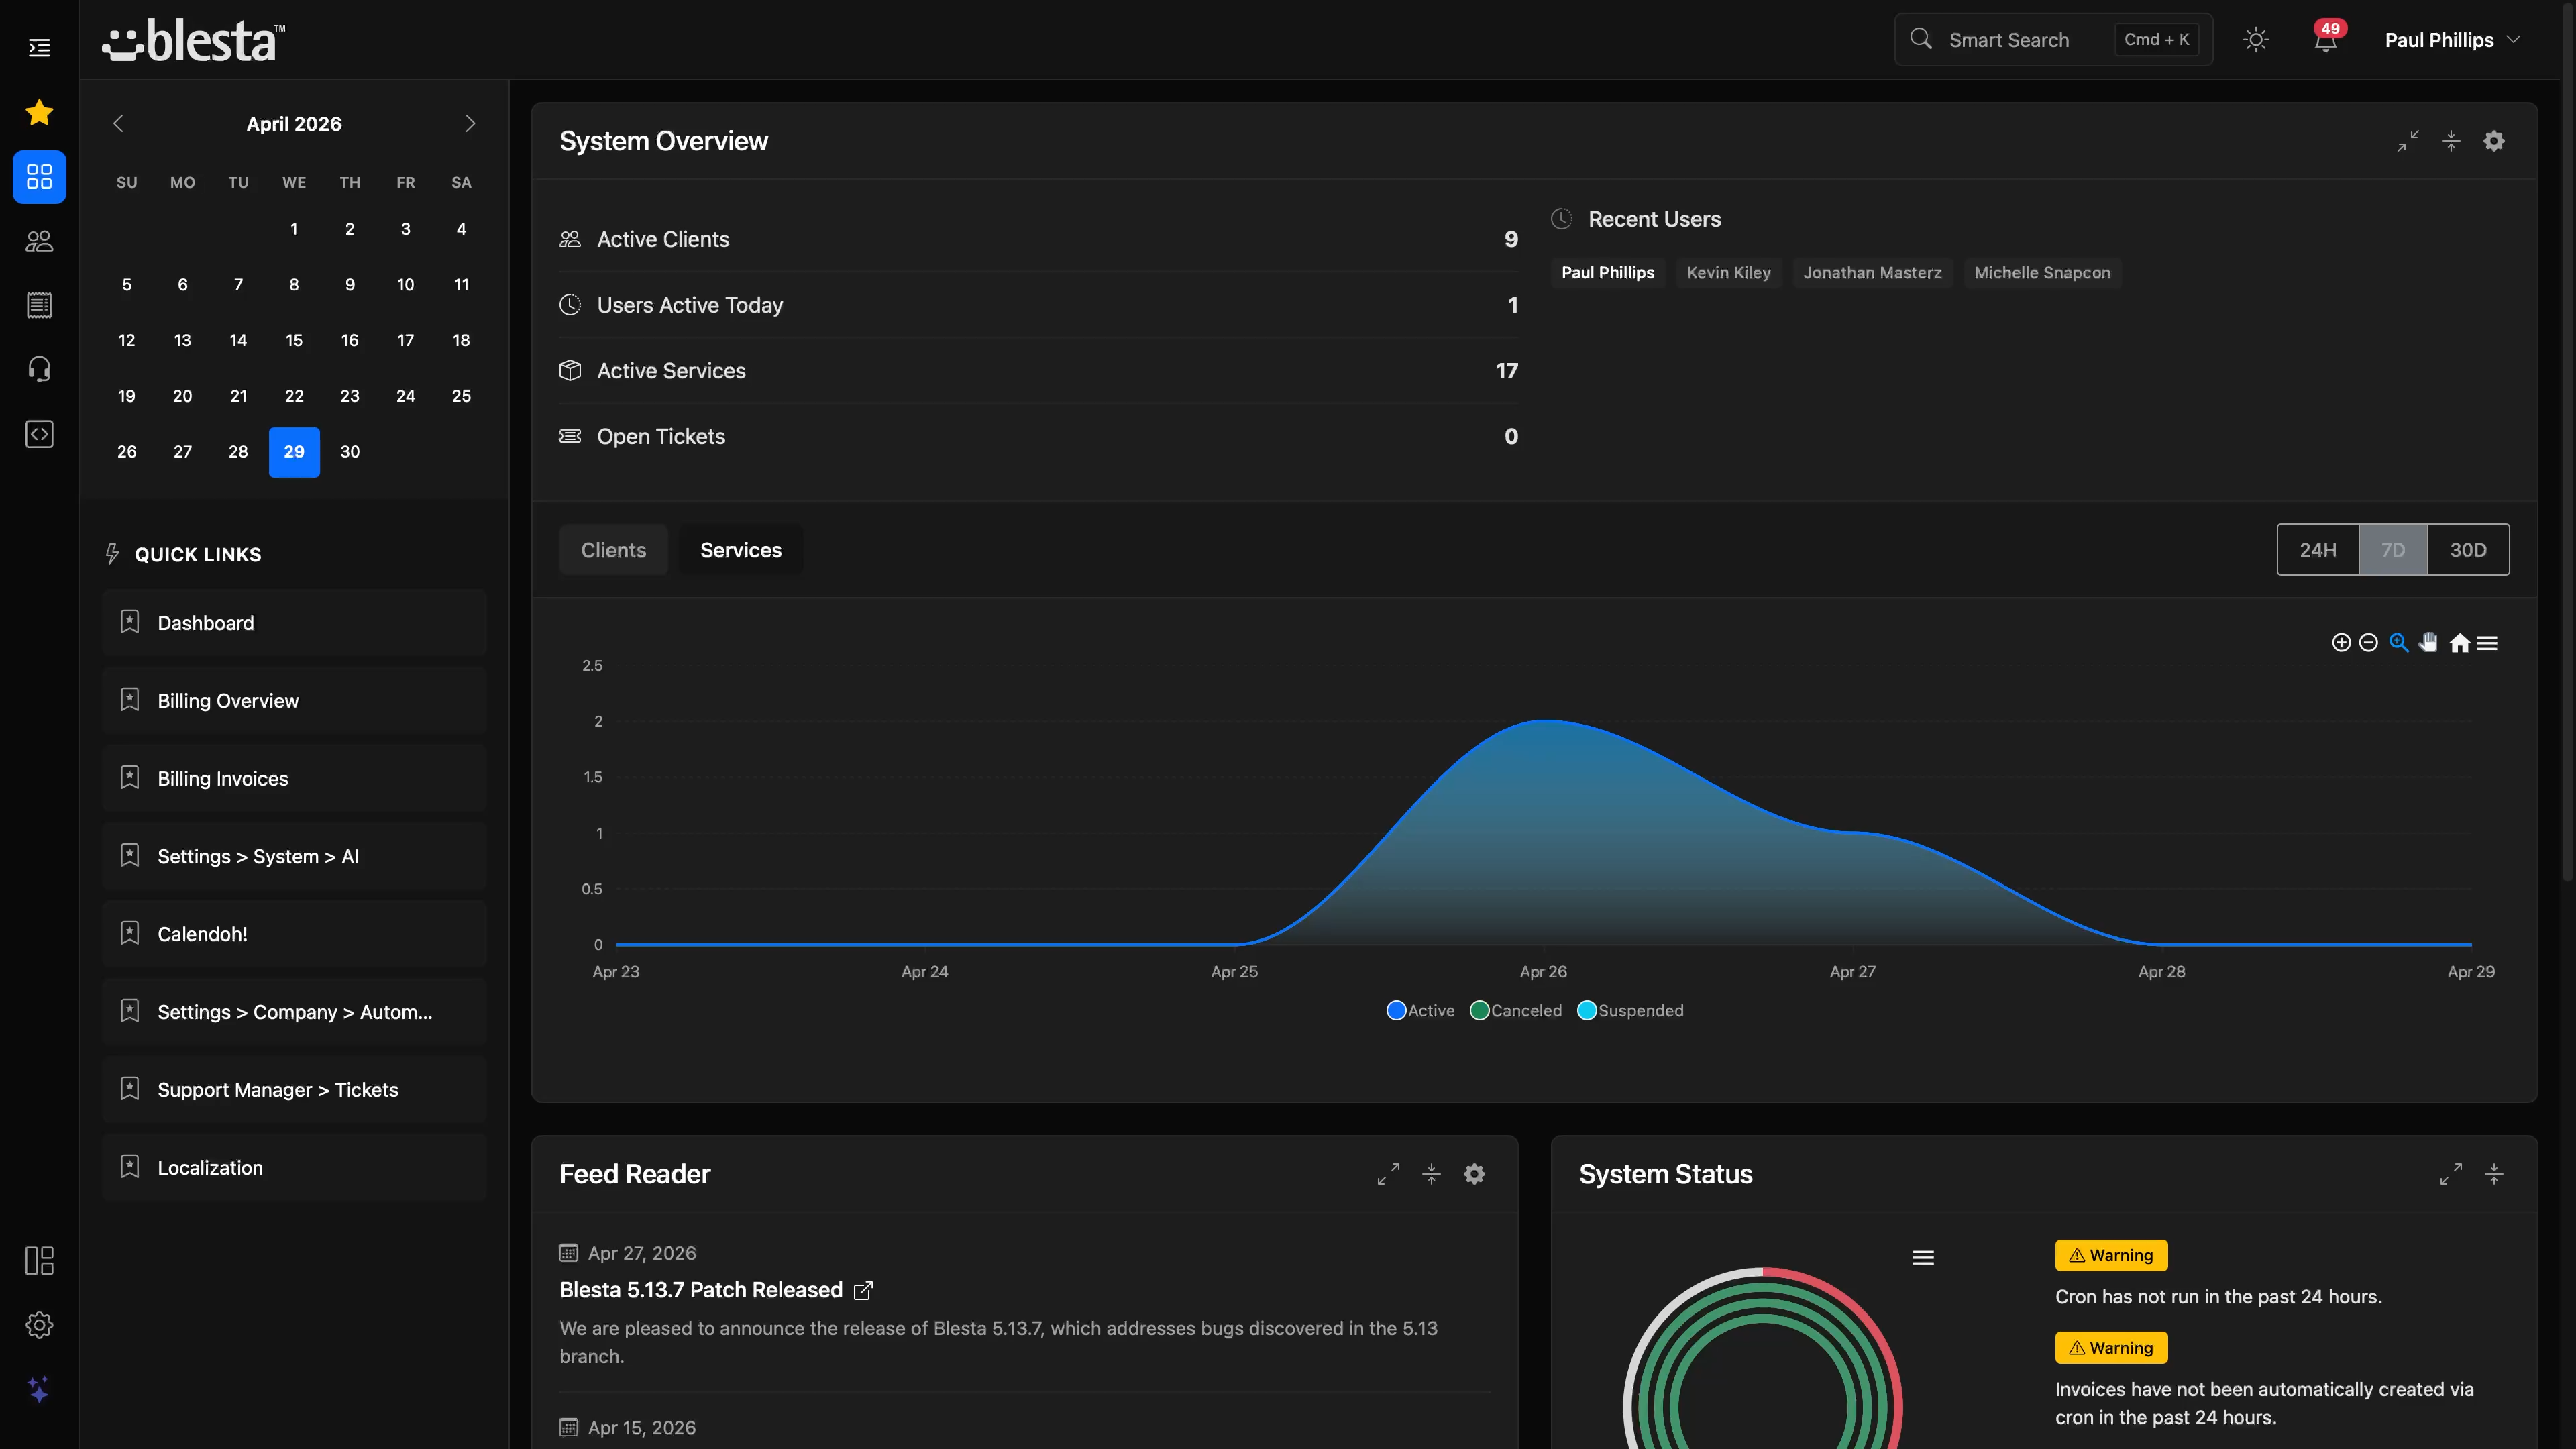
Task: Open Billing Overview quick link
Action: coord(294,701)
